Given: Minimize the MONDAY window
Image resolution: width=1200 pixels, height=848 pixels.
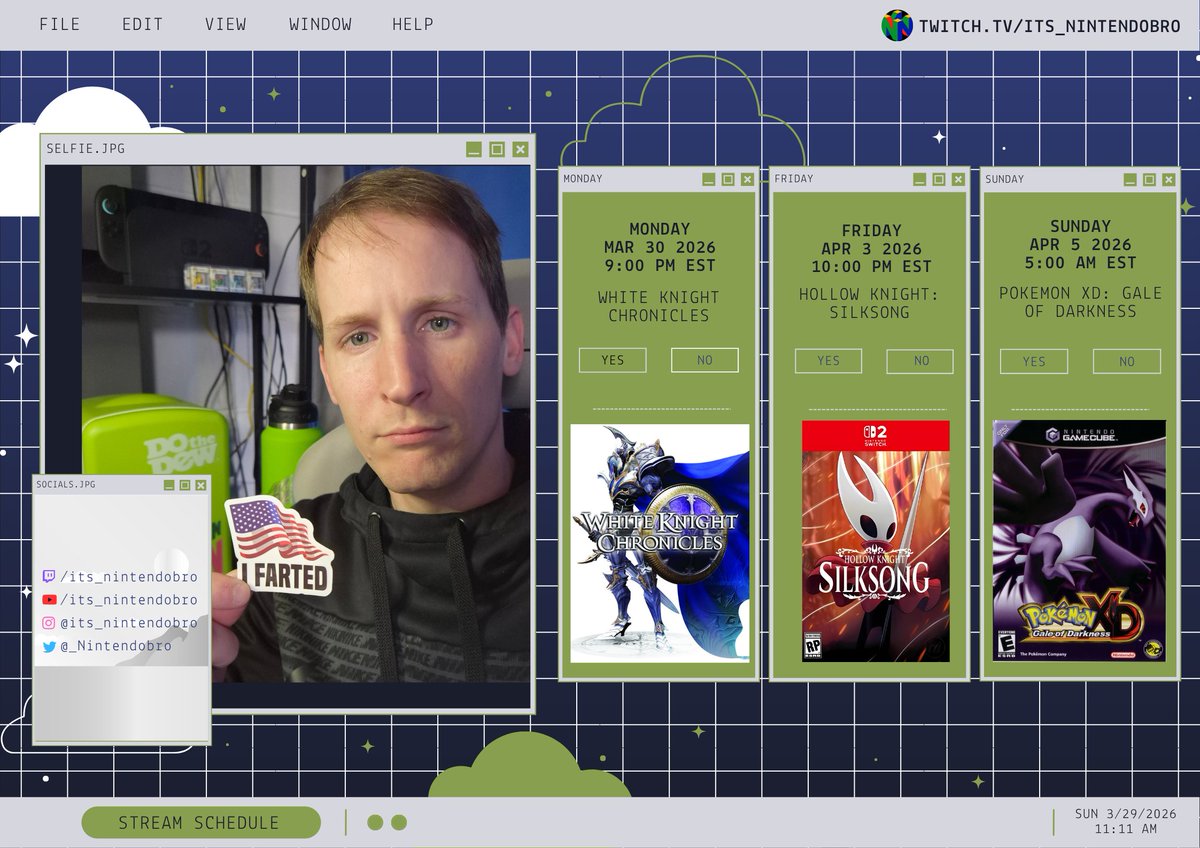Looking at the screenshot, I should point(708,179).
